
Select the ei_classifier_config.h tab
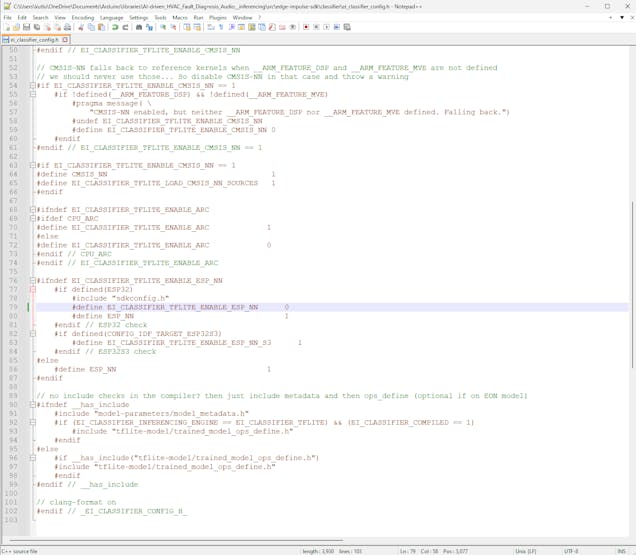tap(32, 39)
